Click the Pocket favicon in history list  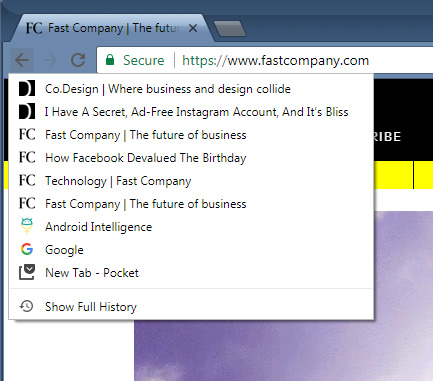coord(27,272)
